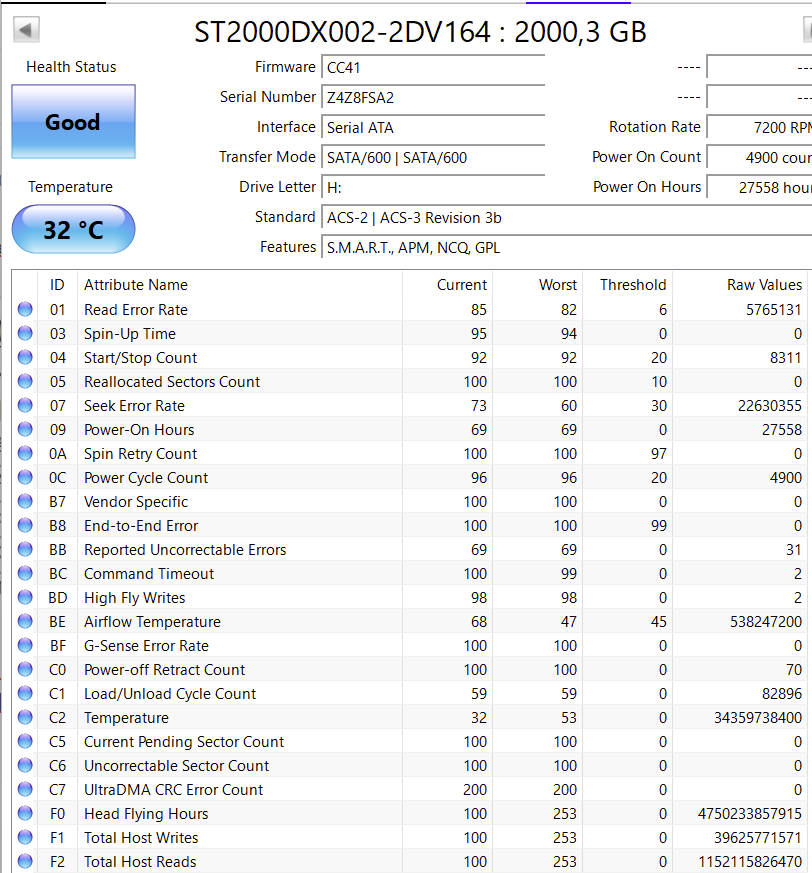
Task: Click the status dot for Current Pending Sector Count
Action: (25, 740)
